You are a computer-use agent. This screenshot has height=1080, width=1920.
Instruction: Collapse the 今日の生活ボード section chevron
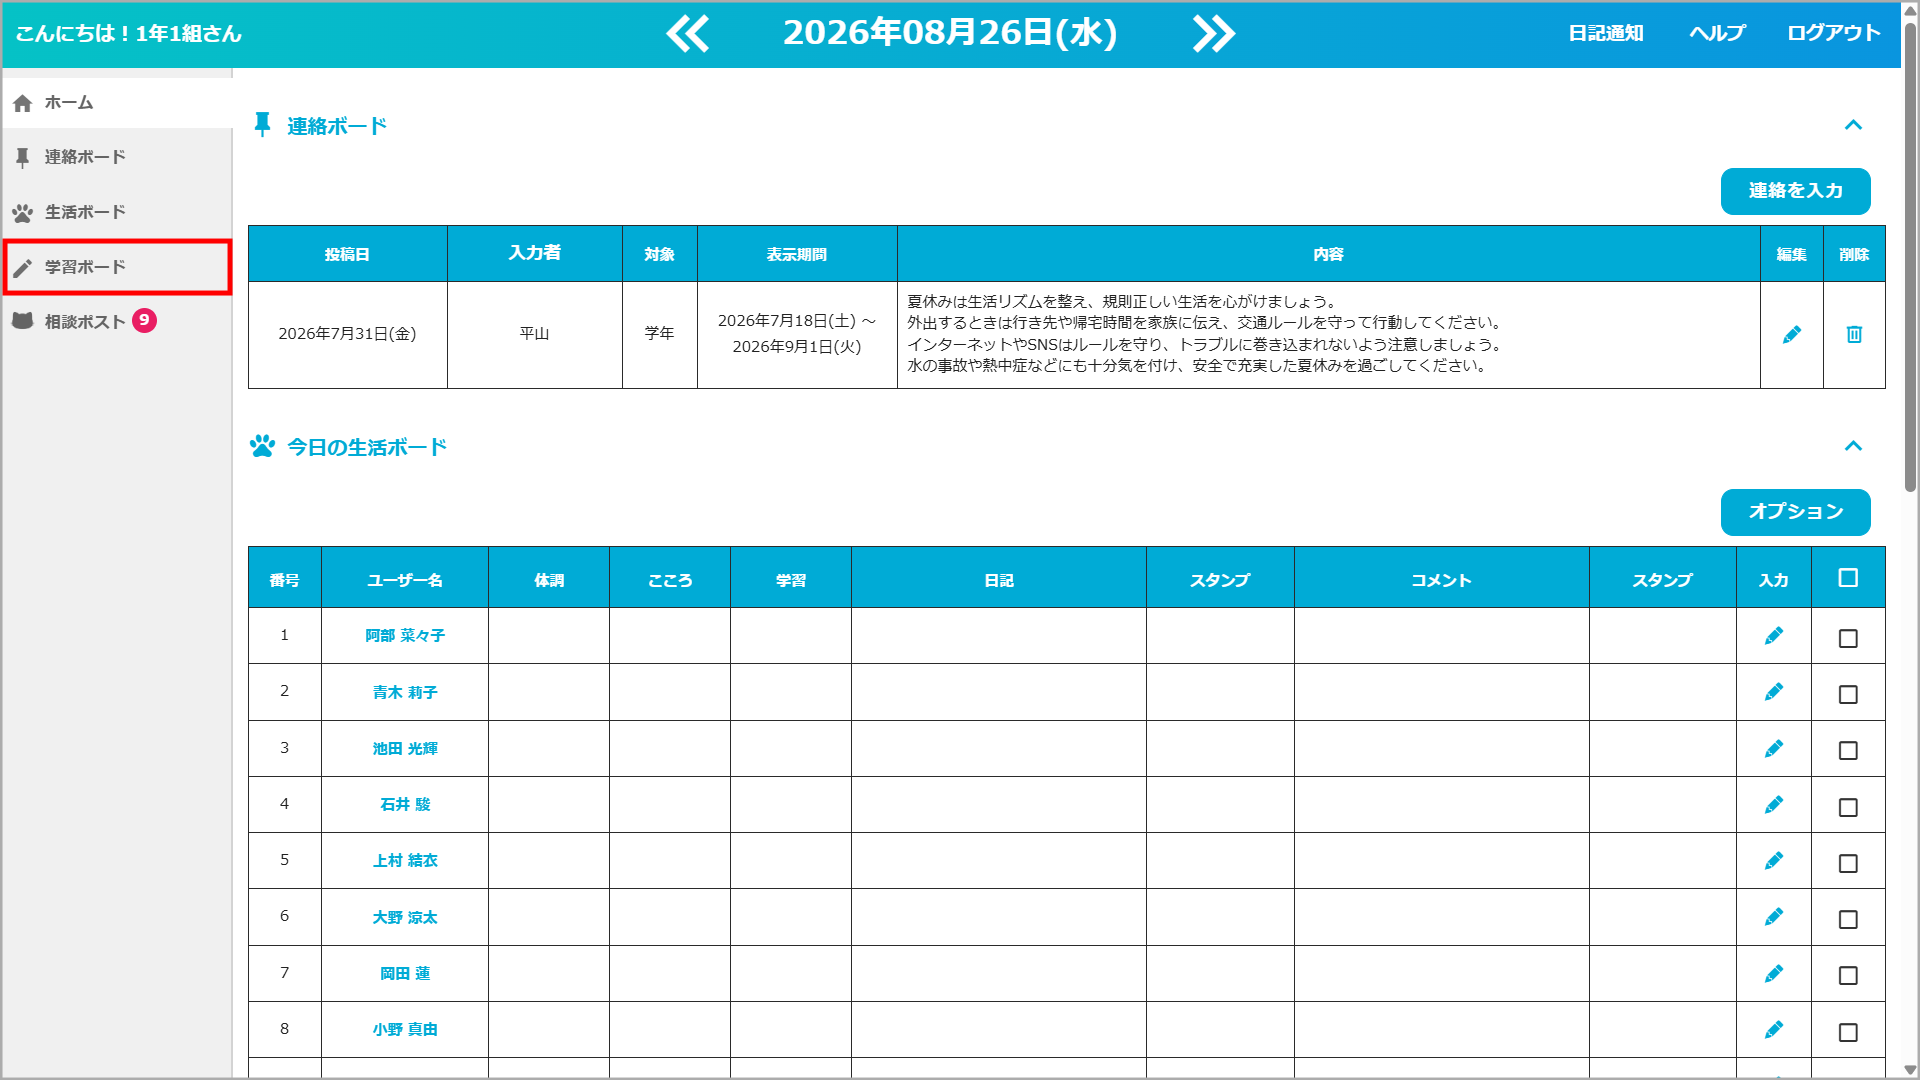(x=1853, y=446)
